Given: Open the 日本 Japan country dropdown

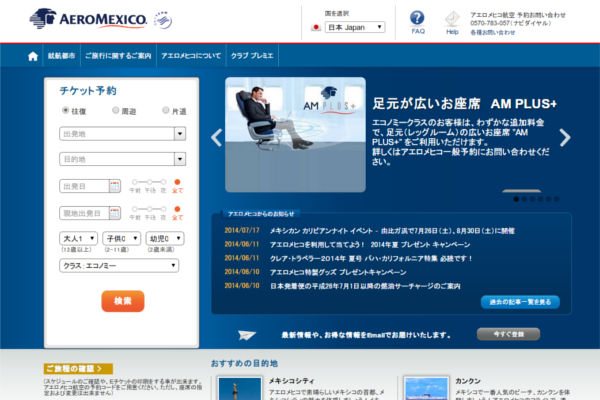Looking at the screenshot, I should coord(355,27).
